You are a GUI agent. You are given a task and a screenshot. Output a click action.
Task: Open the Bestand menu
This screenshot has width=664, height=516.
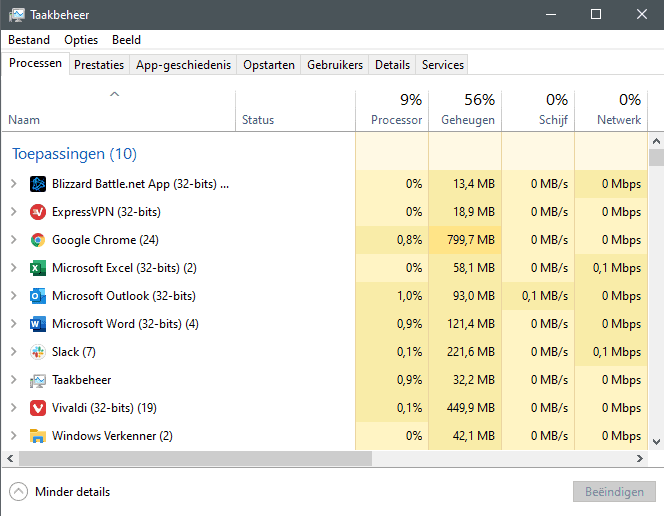[29, 40]
